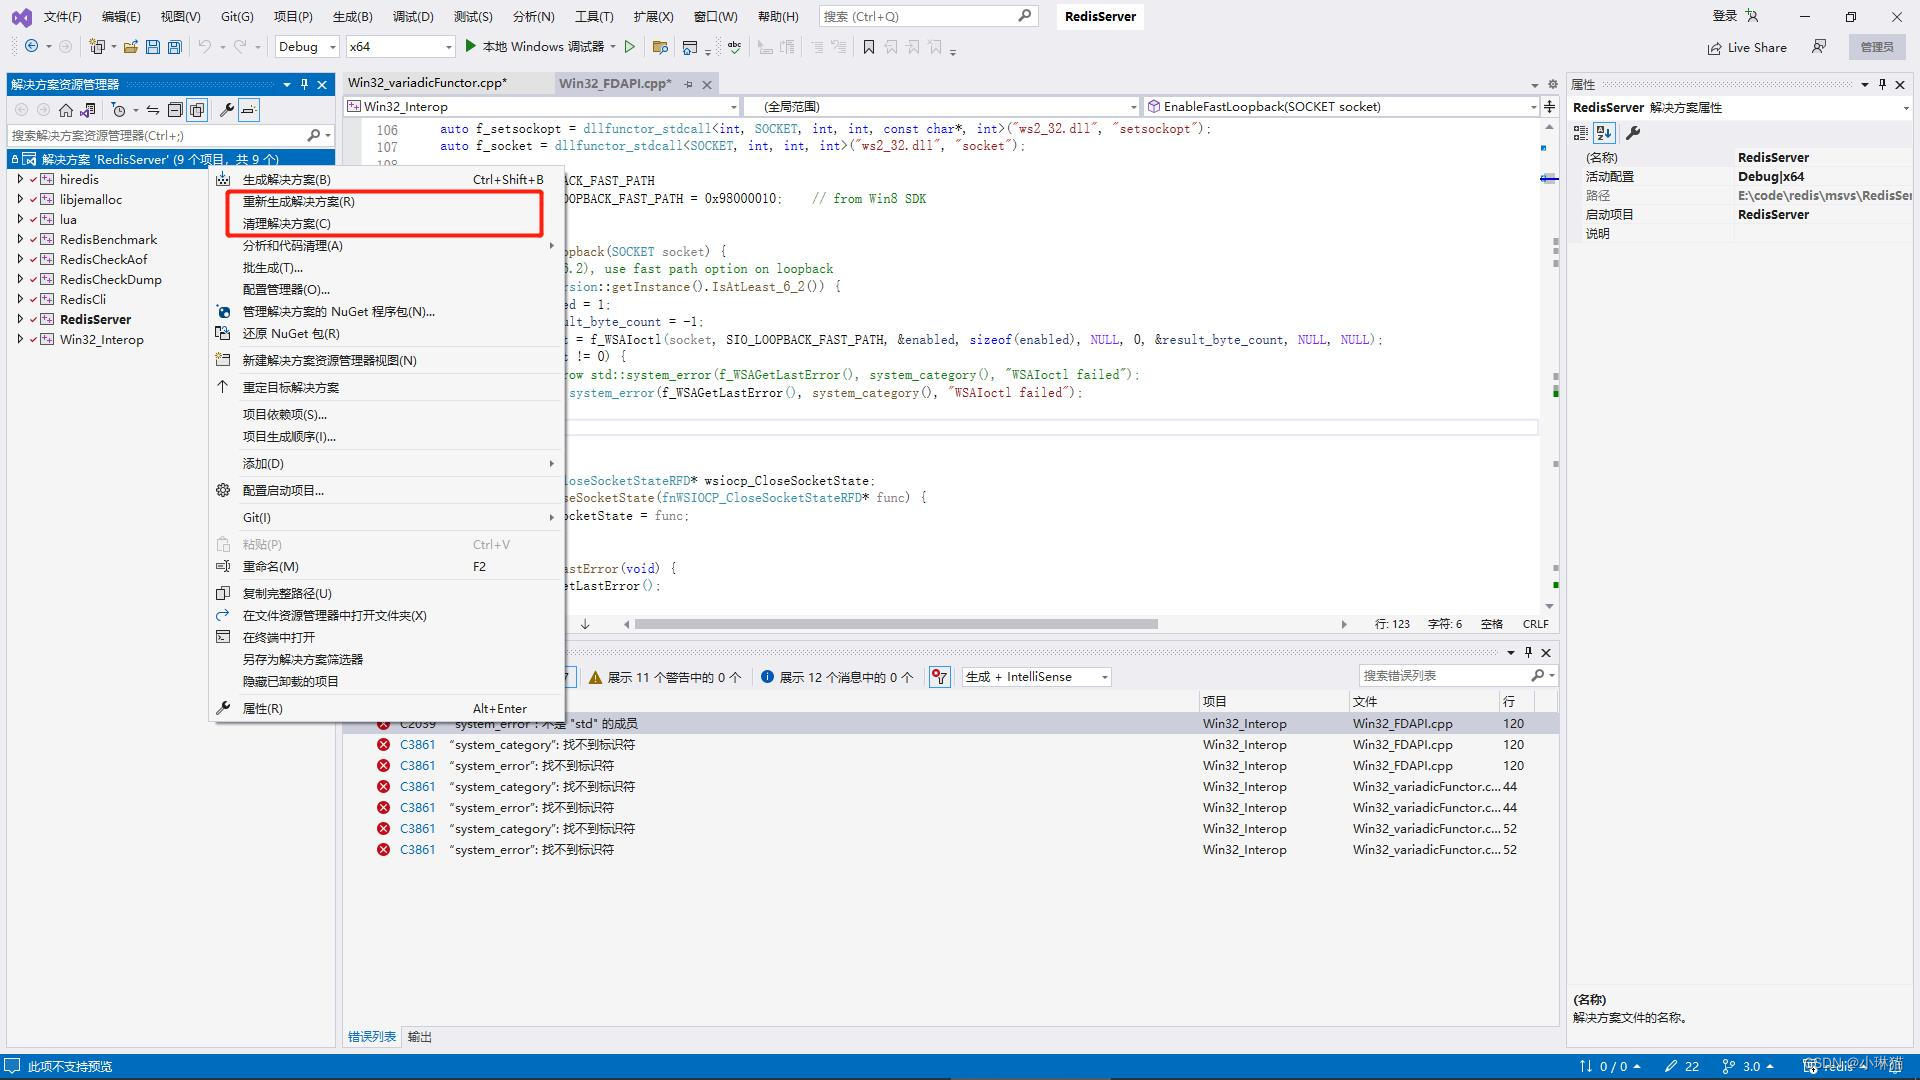This screenshot has height=1080, width=1920.
Task: Click the bookmark icon in toolbar
Action: coord(868,47)
